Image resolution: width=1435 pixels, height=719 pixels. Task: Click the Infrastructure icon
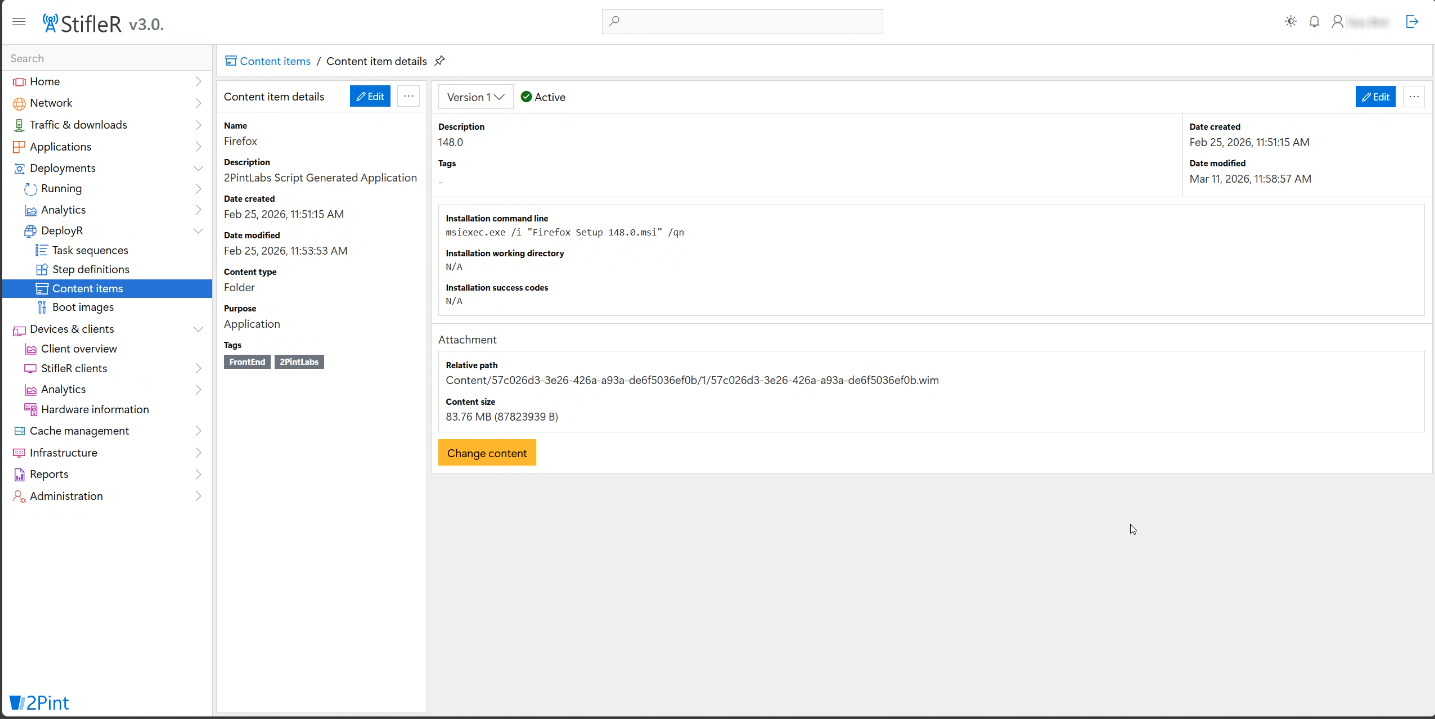(x=19, y=453)
